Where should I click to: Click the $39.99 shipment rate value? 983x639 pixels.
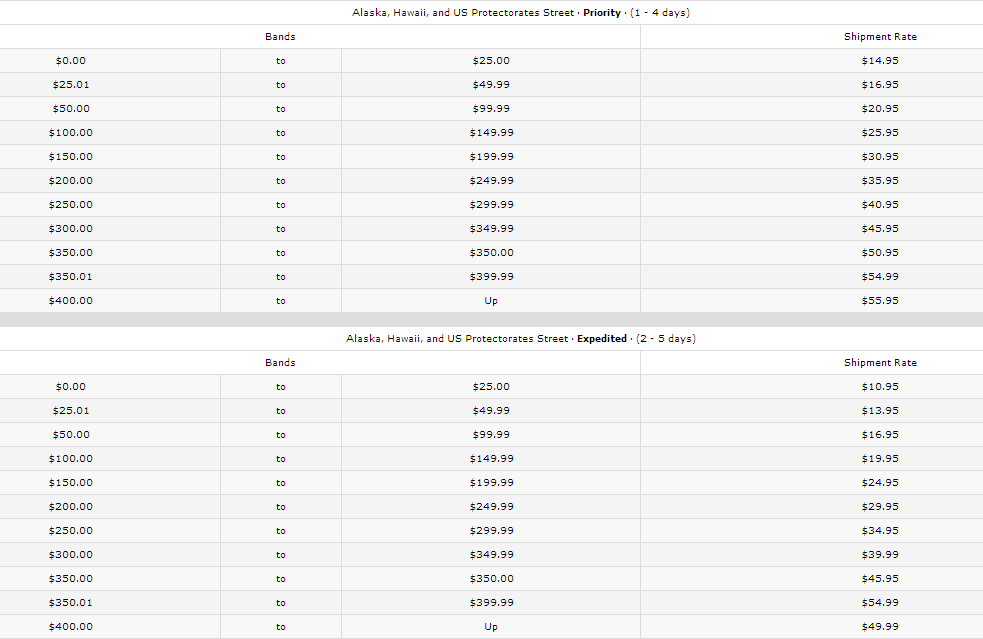coord(879,555)
